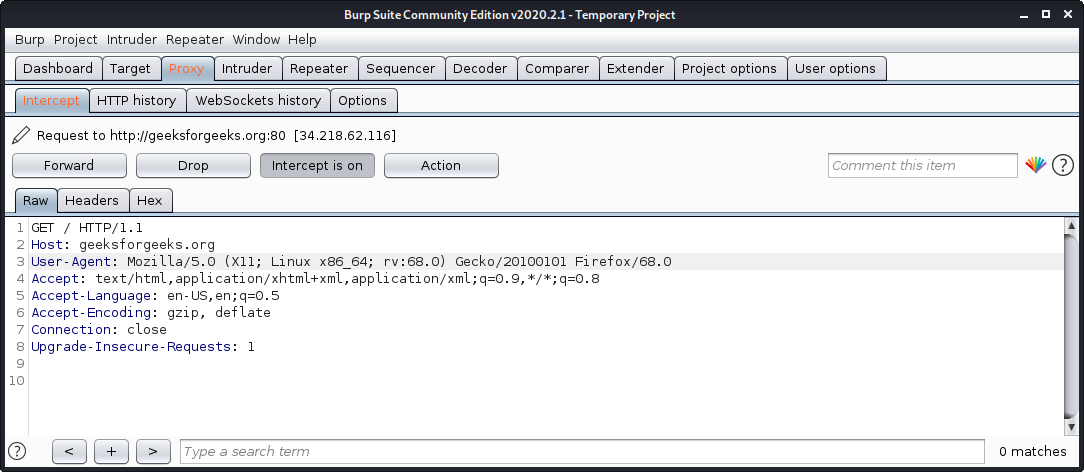The image size is (1084, 472).
Task: Switch to the Repeater tab
Action: click(319, 68)
